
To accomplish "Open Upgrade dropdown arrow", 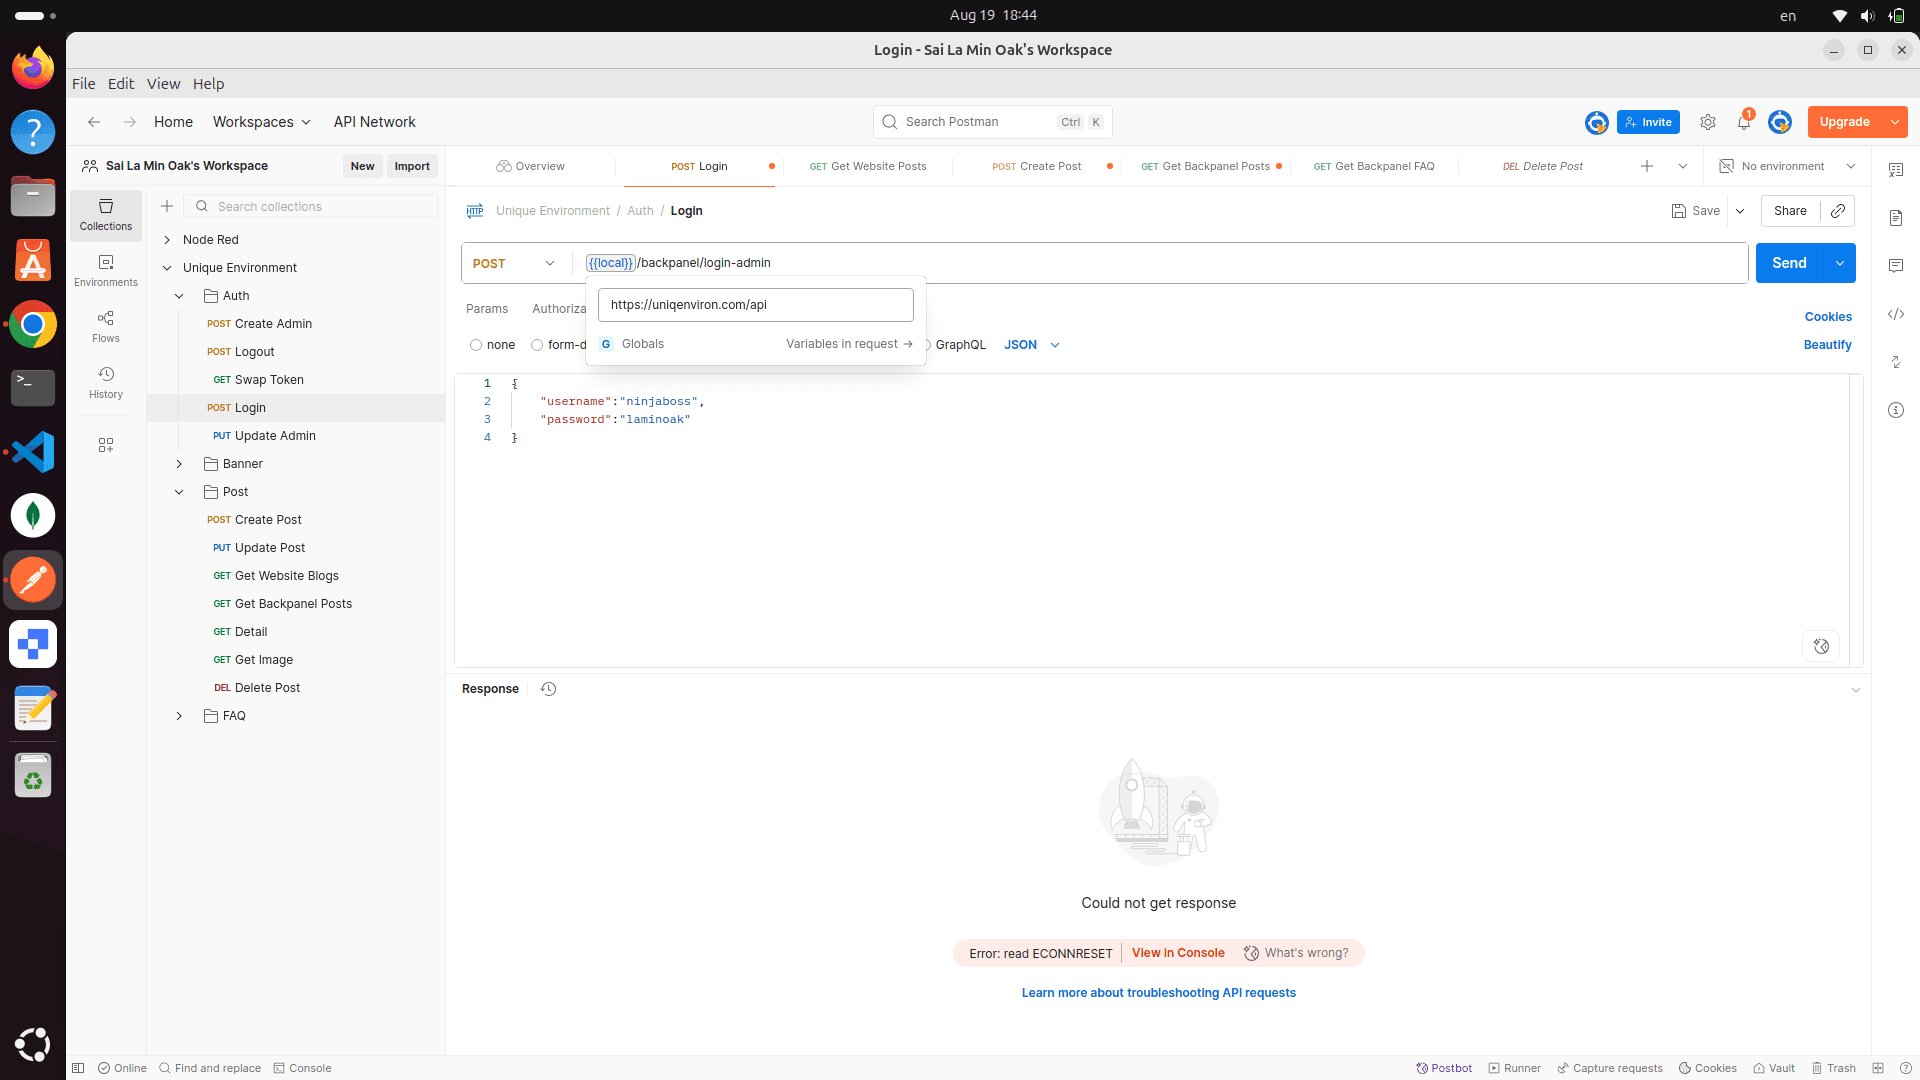I will 1895,122.
